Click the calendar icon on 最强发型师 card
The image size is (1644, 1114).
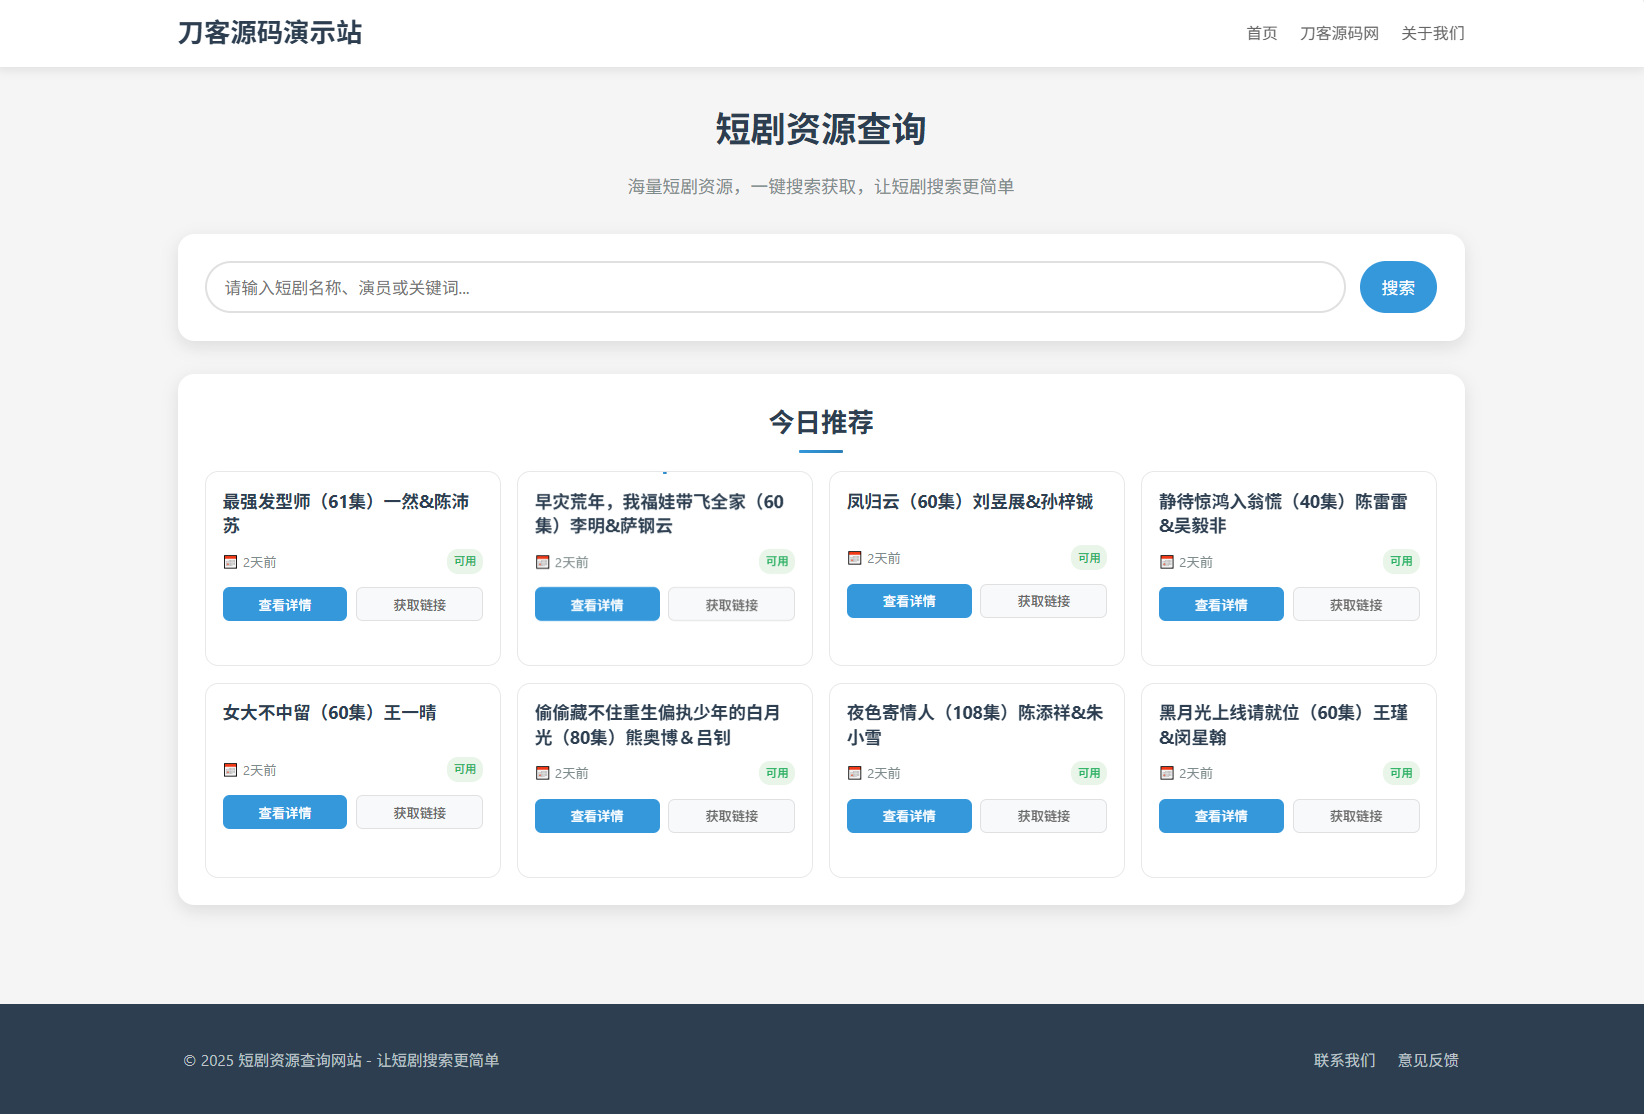229,561
